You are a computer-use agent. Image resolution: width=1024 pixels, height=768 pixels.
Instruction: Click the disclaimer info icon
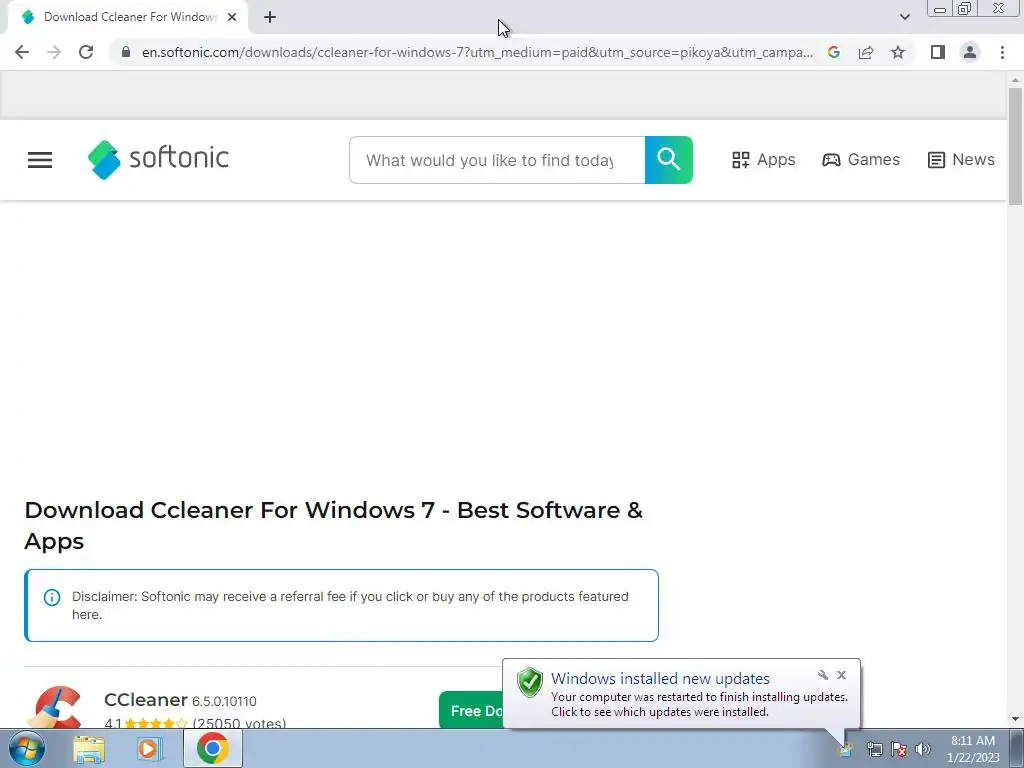click(x=52, y=597)
